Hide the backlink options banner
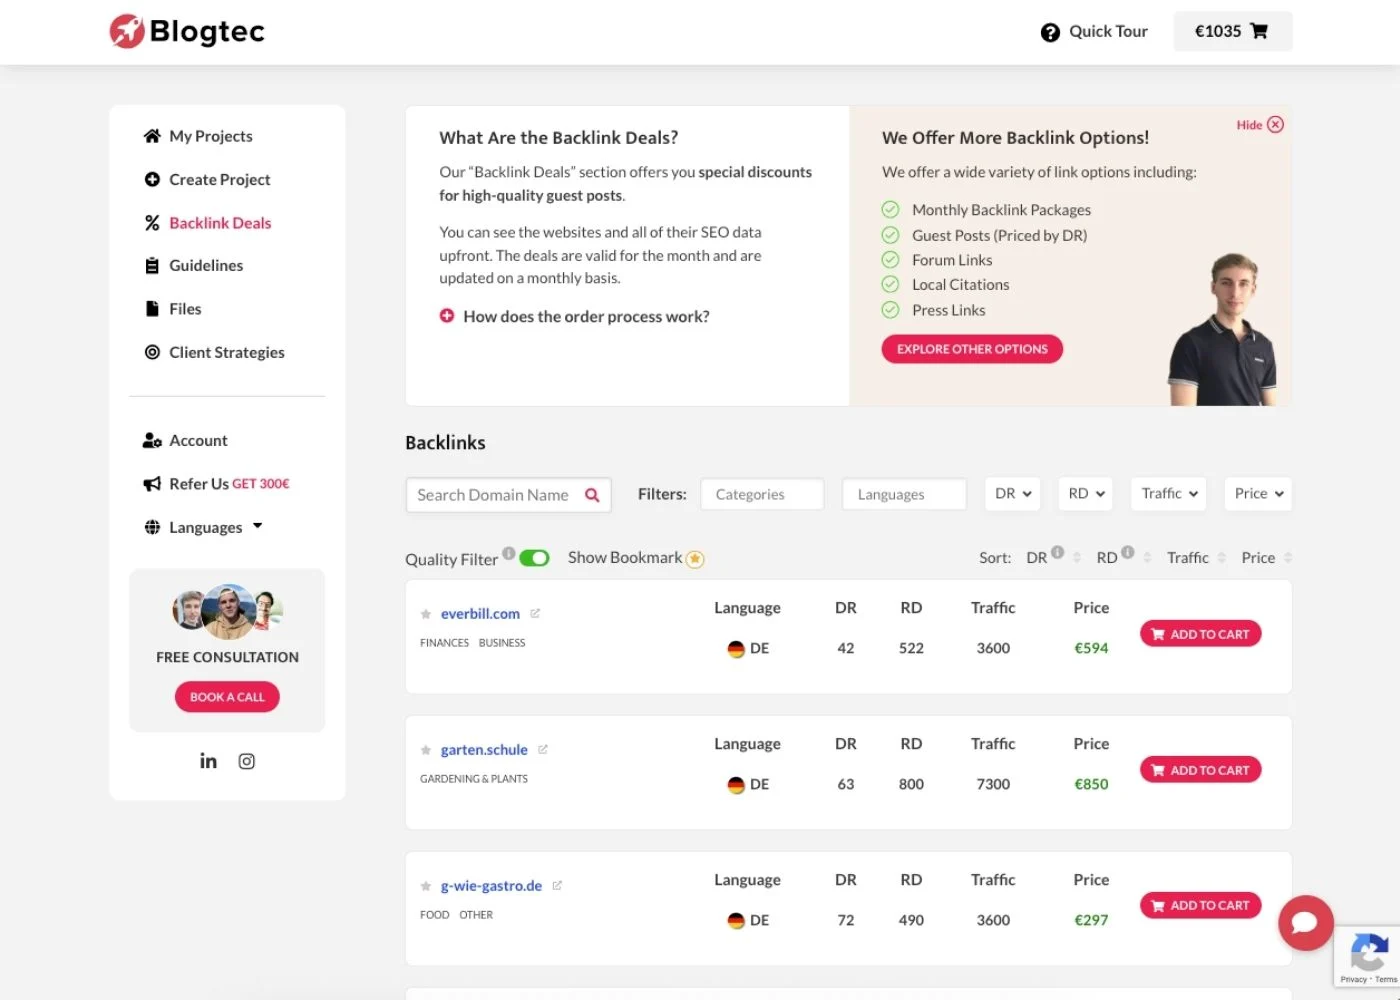 point(1260,125)
